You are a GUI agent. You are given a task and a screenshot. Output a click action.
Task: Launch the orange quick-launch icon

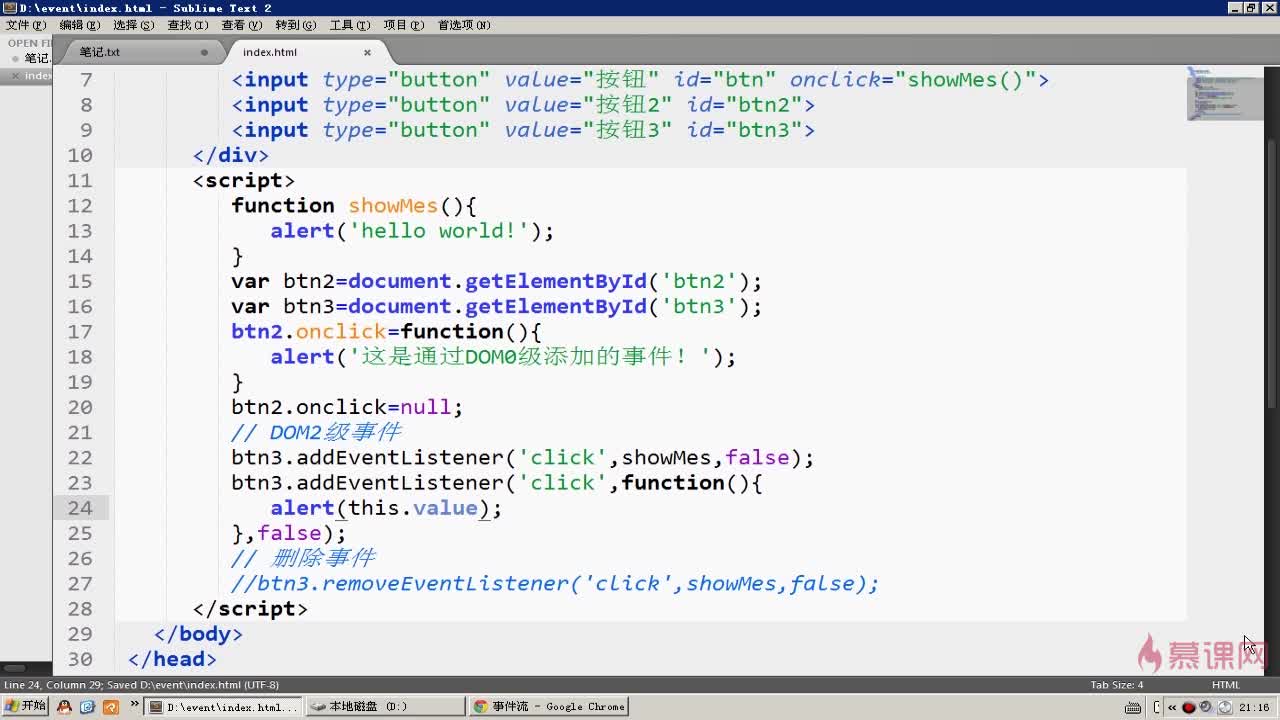tap(109, 707)
